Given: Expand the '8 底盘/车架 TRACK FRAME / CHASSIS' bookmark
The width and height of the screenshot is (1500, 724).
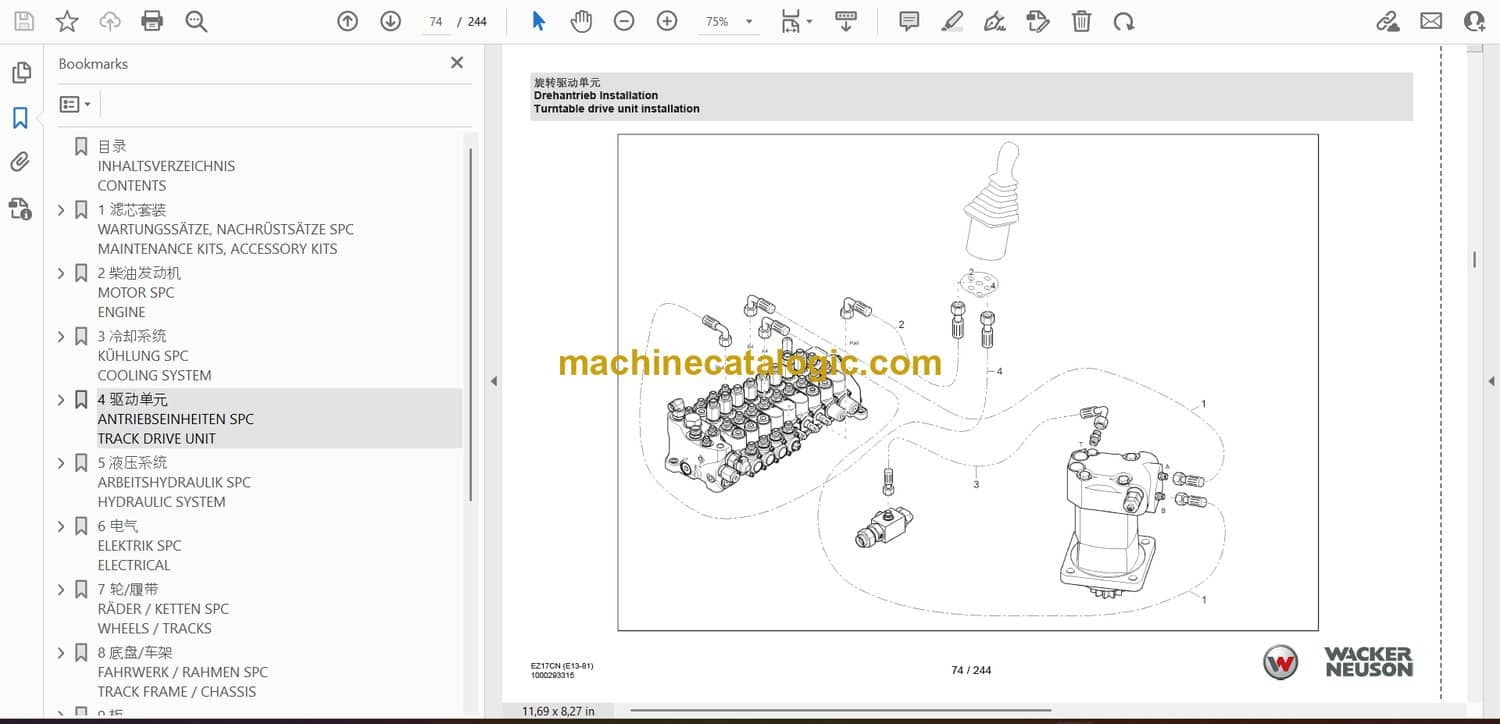Looking at the screenshot, I should point(61,653).
